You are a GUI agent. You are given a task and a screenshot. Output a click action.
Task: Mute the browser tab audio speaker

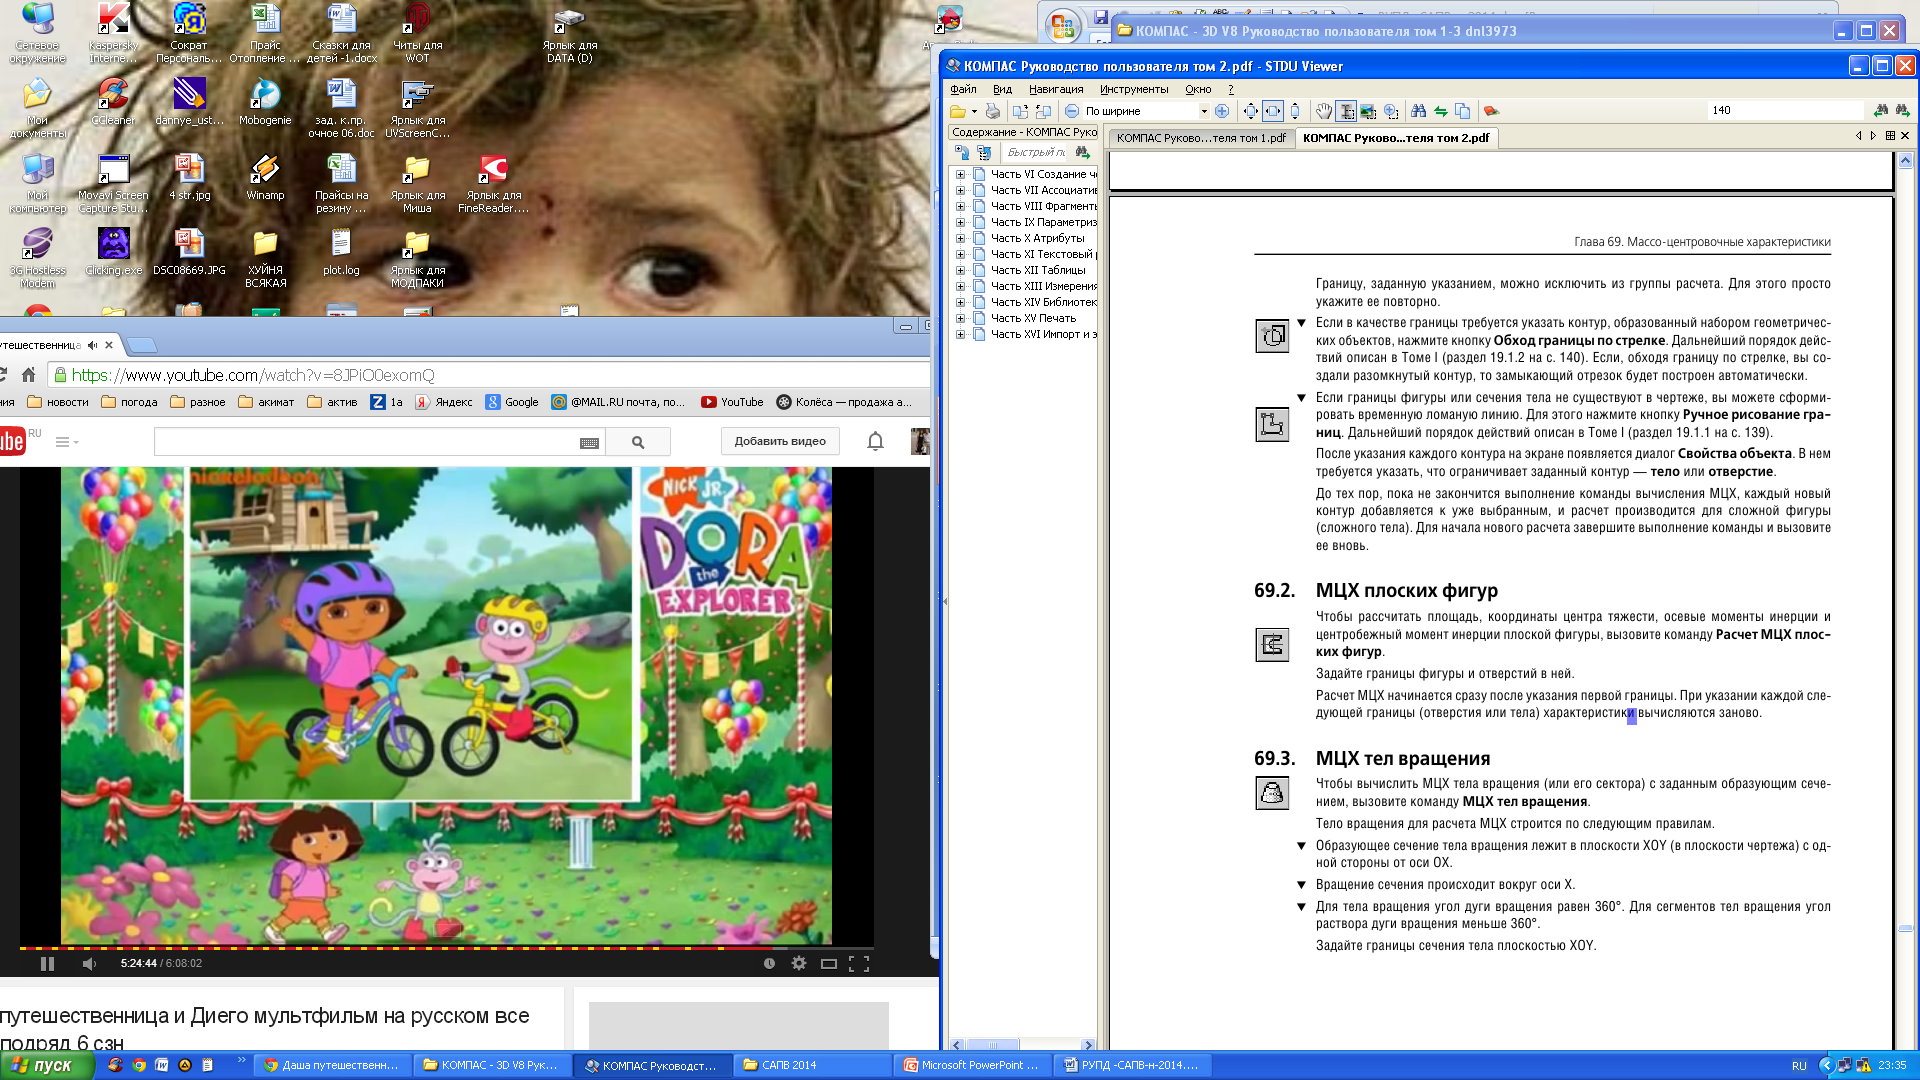(92, 345)
